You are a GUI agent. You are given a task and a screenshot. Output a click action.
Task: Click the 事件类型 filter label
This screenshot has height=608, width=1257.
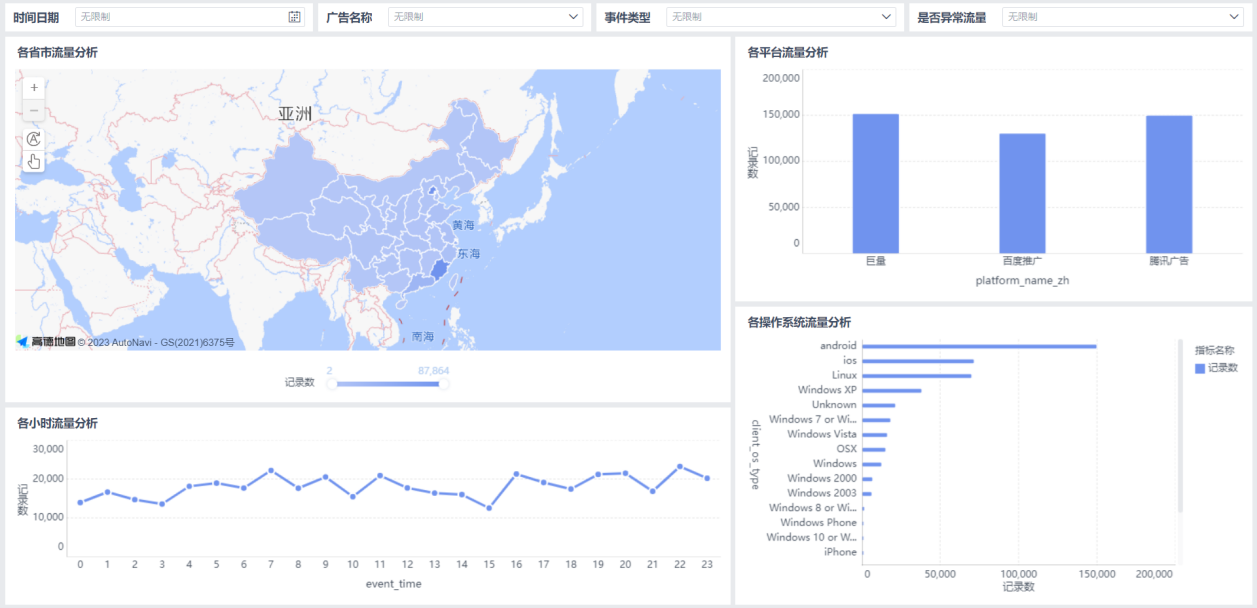pyautogui.click(x=627, y=17)
